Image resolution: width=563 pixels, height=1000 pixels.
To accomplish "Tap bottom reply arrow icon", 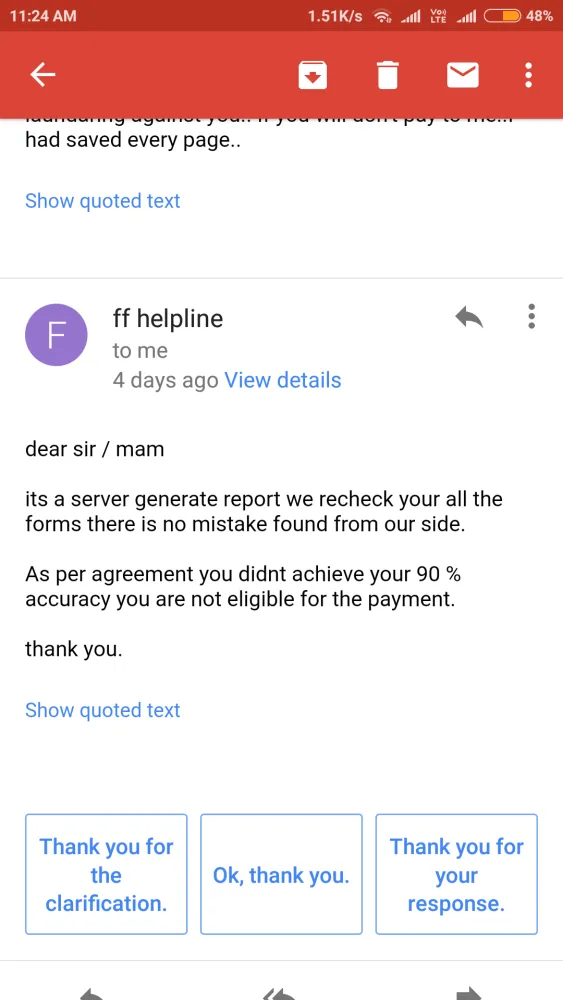I will (94, 993).
